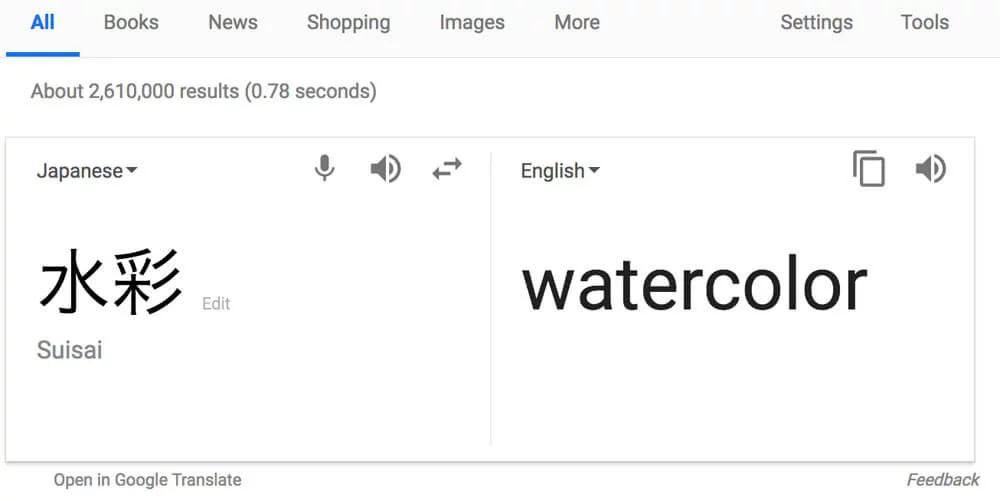Open the Japanese source language dropdown
Image resolution: width=1000 pixels, height=501 pixels.
coord(87,171)
